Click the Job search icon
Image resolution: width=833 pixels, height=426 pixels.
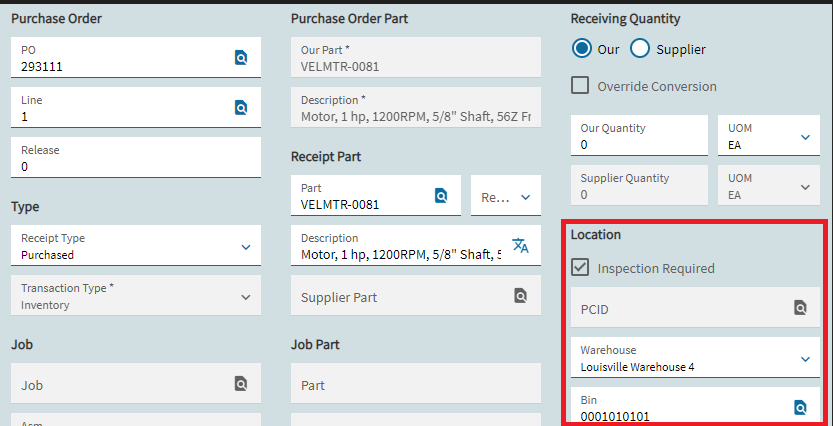pos(240,384)
